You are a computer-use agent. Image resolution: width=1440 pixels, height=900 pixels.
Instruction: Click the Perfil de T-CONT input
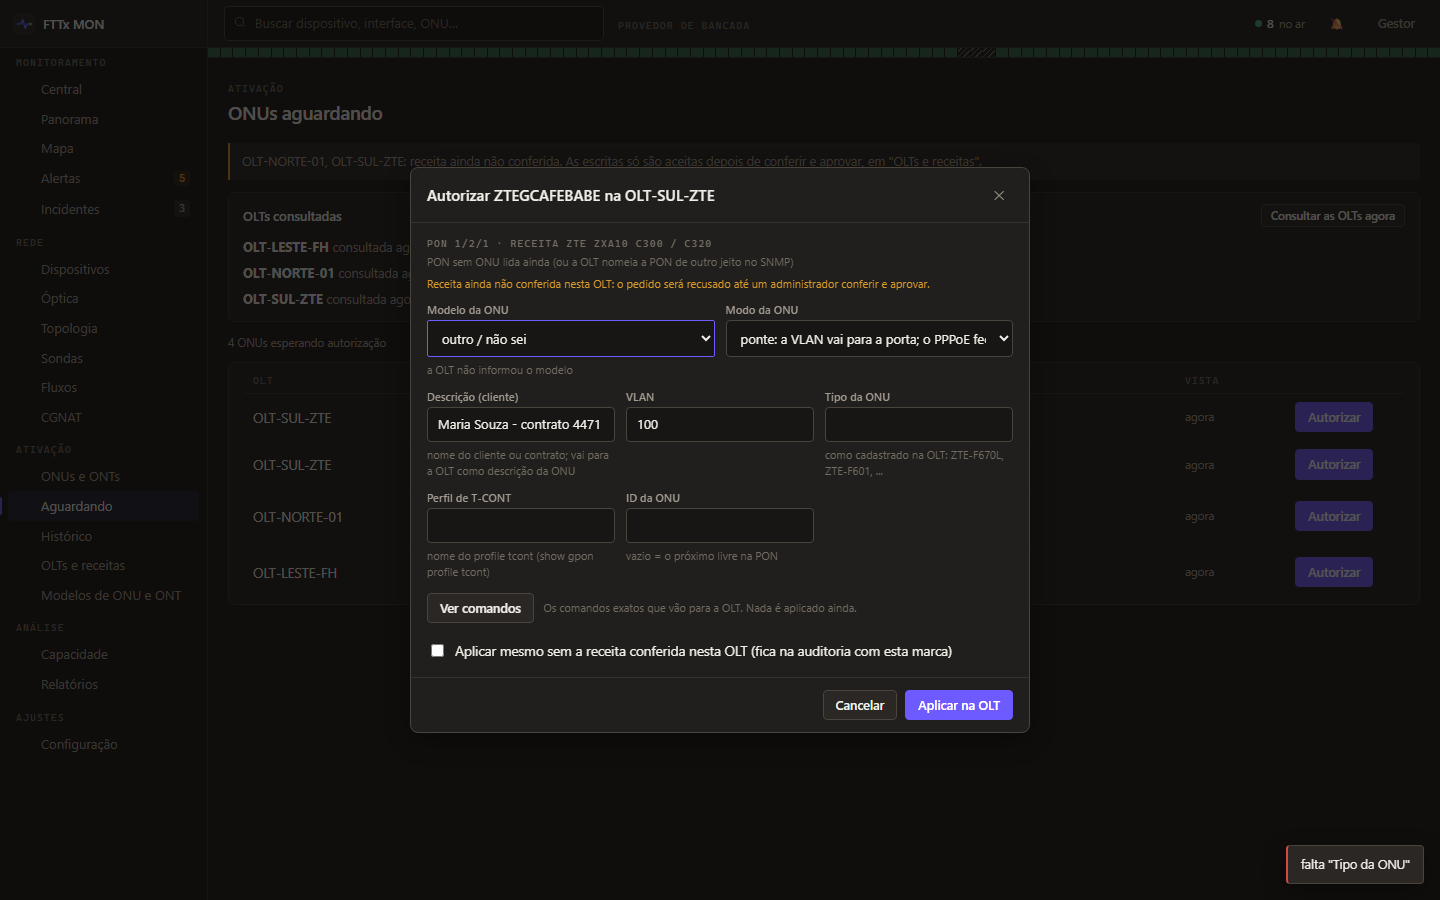[521, 525]
